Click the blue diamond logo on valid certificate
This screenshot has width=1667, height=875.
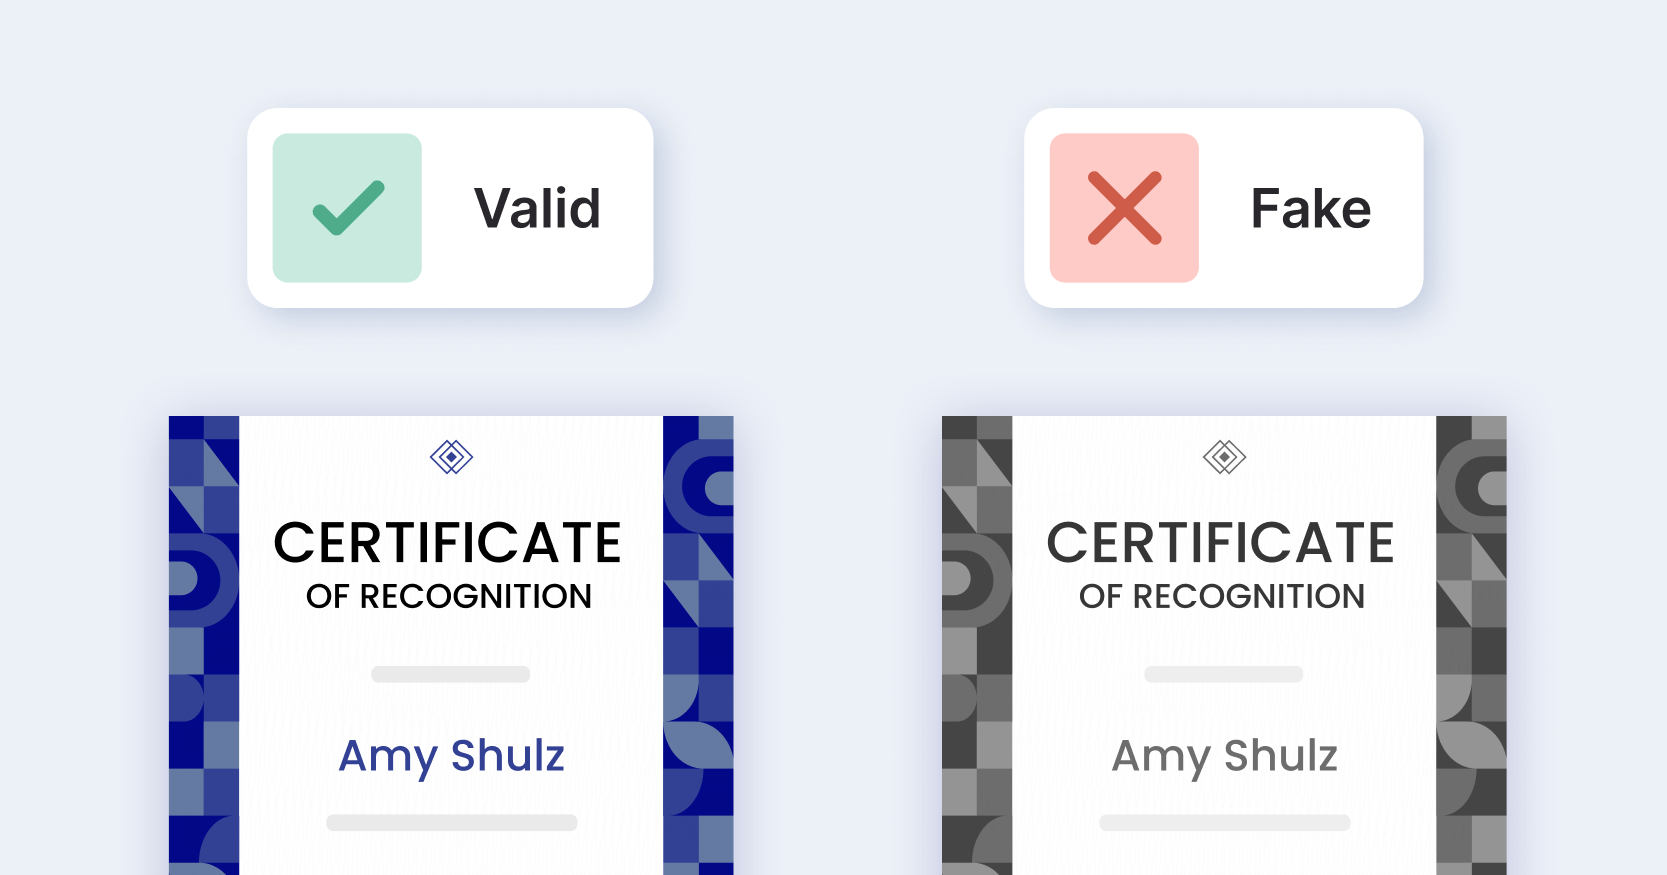point(451,457)
